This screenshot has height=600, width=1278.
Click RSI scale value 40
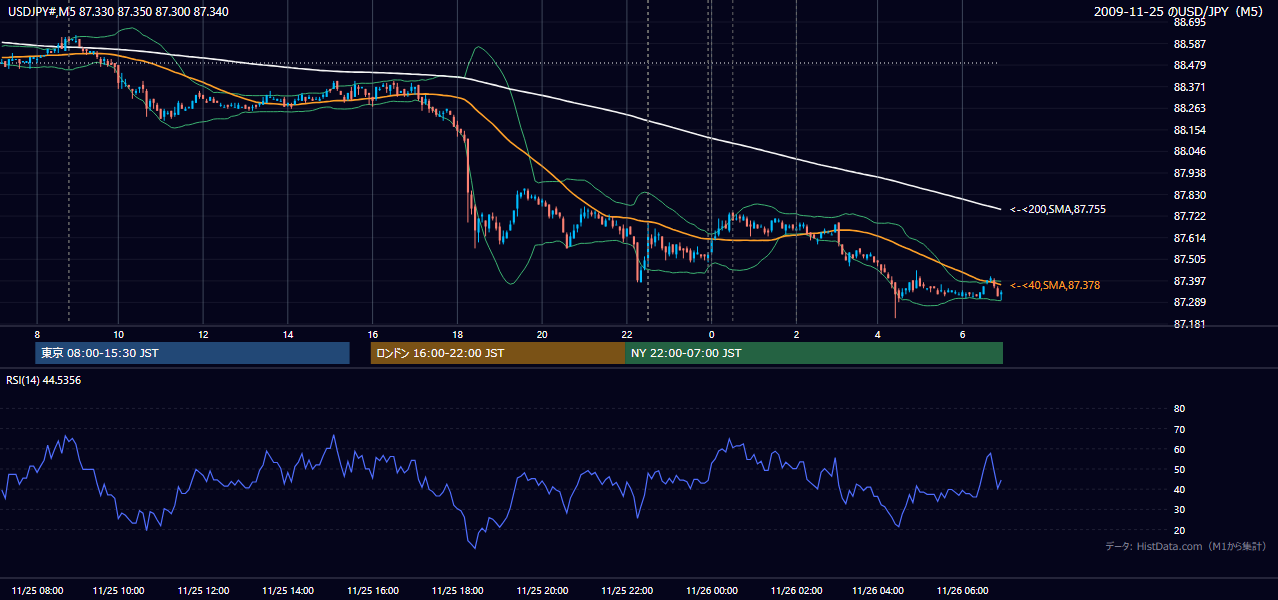[x=1179, y=489]
